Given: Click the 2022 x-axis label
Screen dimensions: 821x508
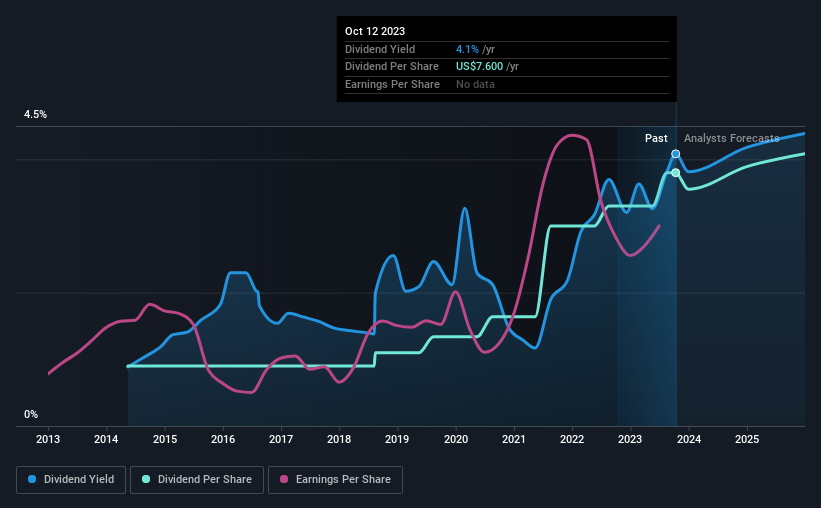Looking at the screenshot, I should (x=572, y=439).
